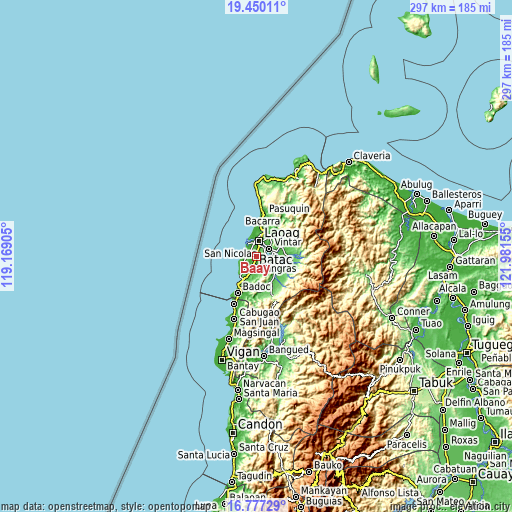
Task: Click the Cabugao place label
Action: tap(259, 312)
